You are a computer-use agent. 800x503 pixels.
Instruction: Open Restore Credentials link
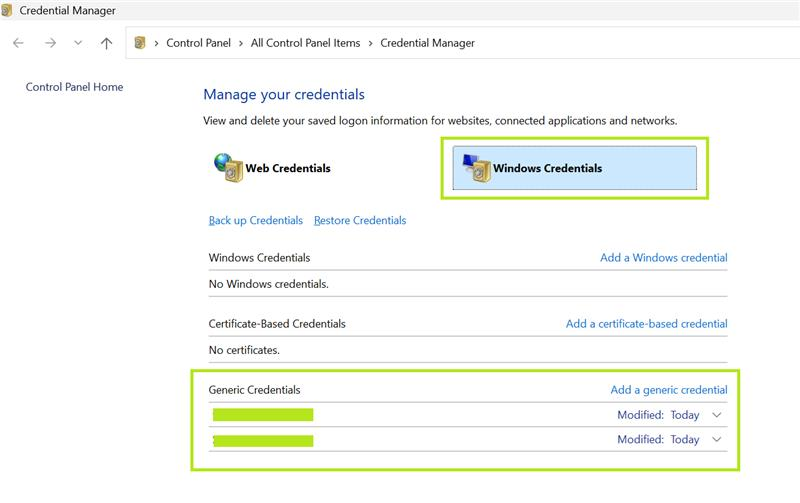(x=360, y=220)
